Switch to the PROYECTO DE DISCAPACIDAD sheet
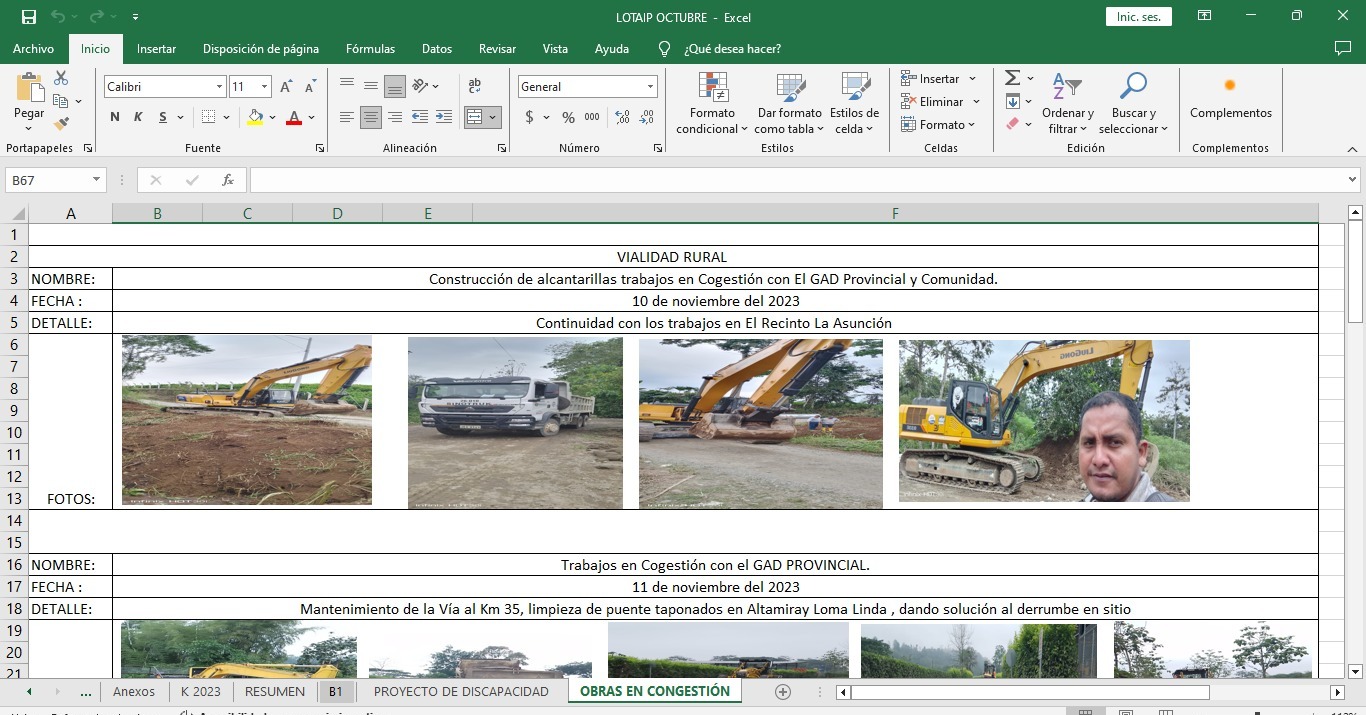This screenshot has width=1366, height=715. point(461,691)
